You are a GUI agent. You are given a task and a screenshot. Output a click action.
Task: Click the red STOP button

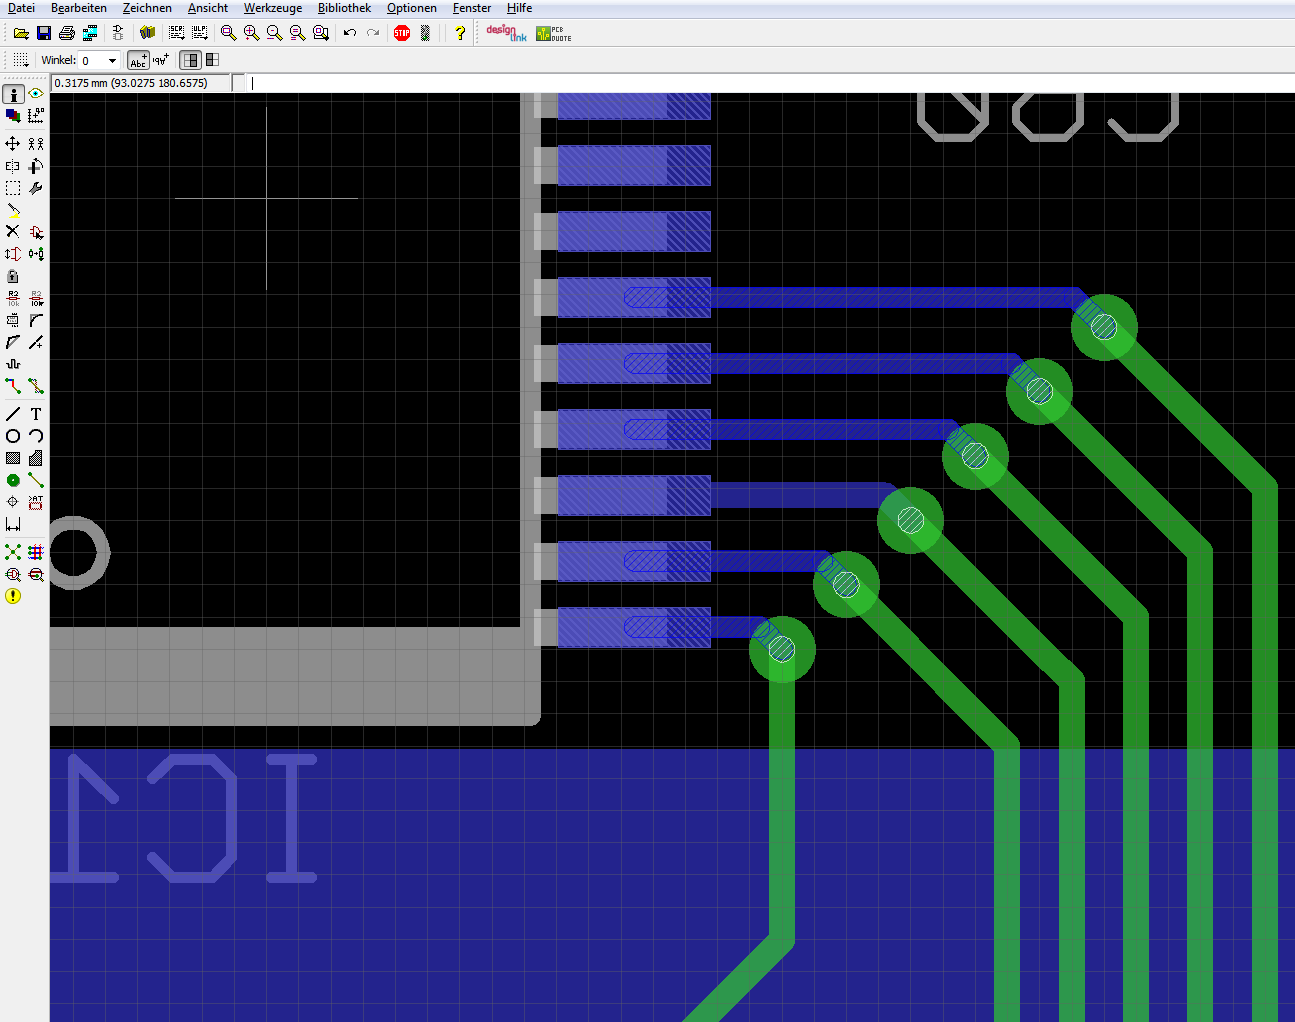[402, 33]
